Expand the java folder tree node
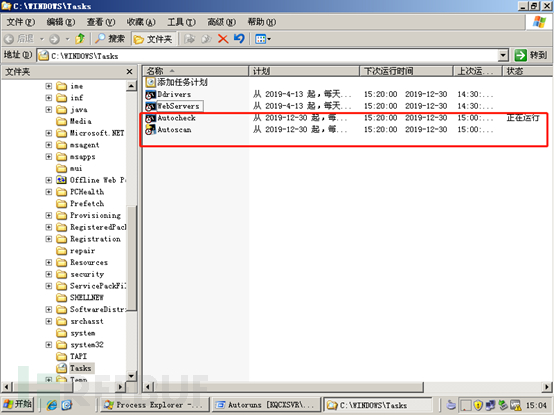The image size is (554, 415). pyautogui.click(x=49, y=109)
